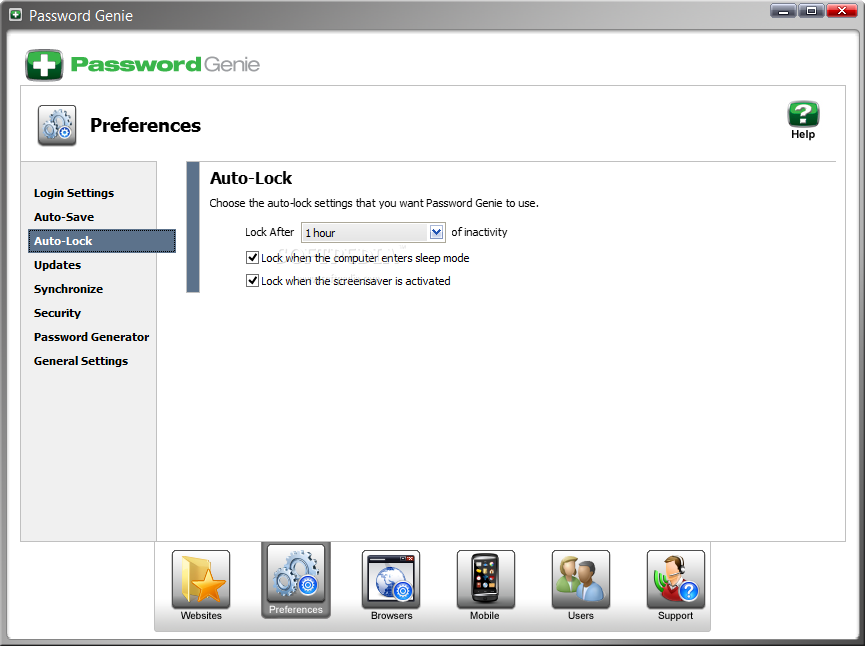Maximize the Password Genie window
This screenshot has width=865, height=646.
811,10
